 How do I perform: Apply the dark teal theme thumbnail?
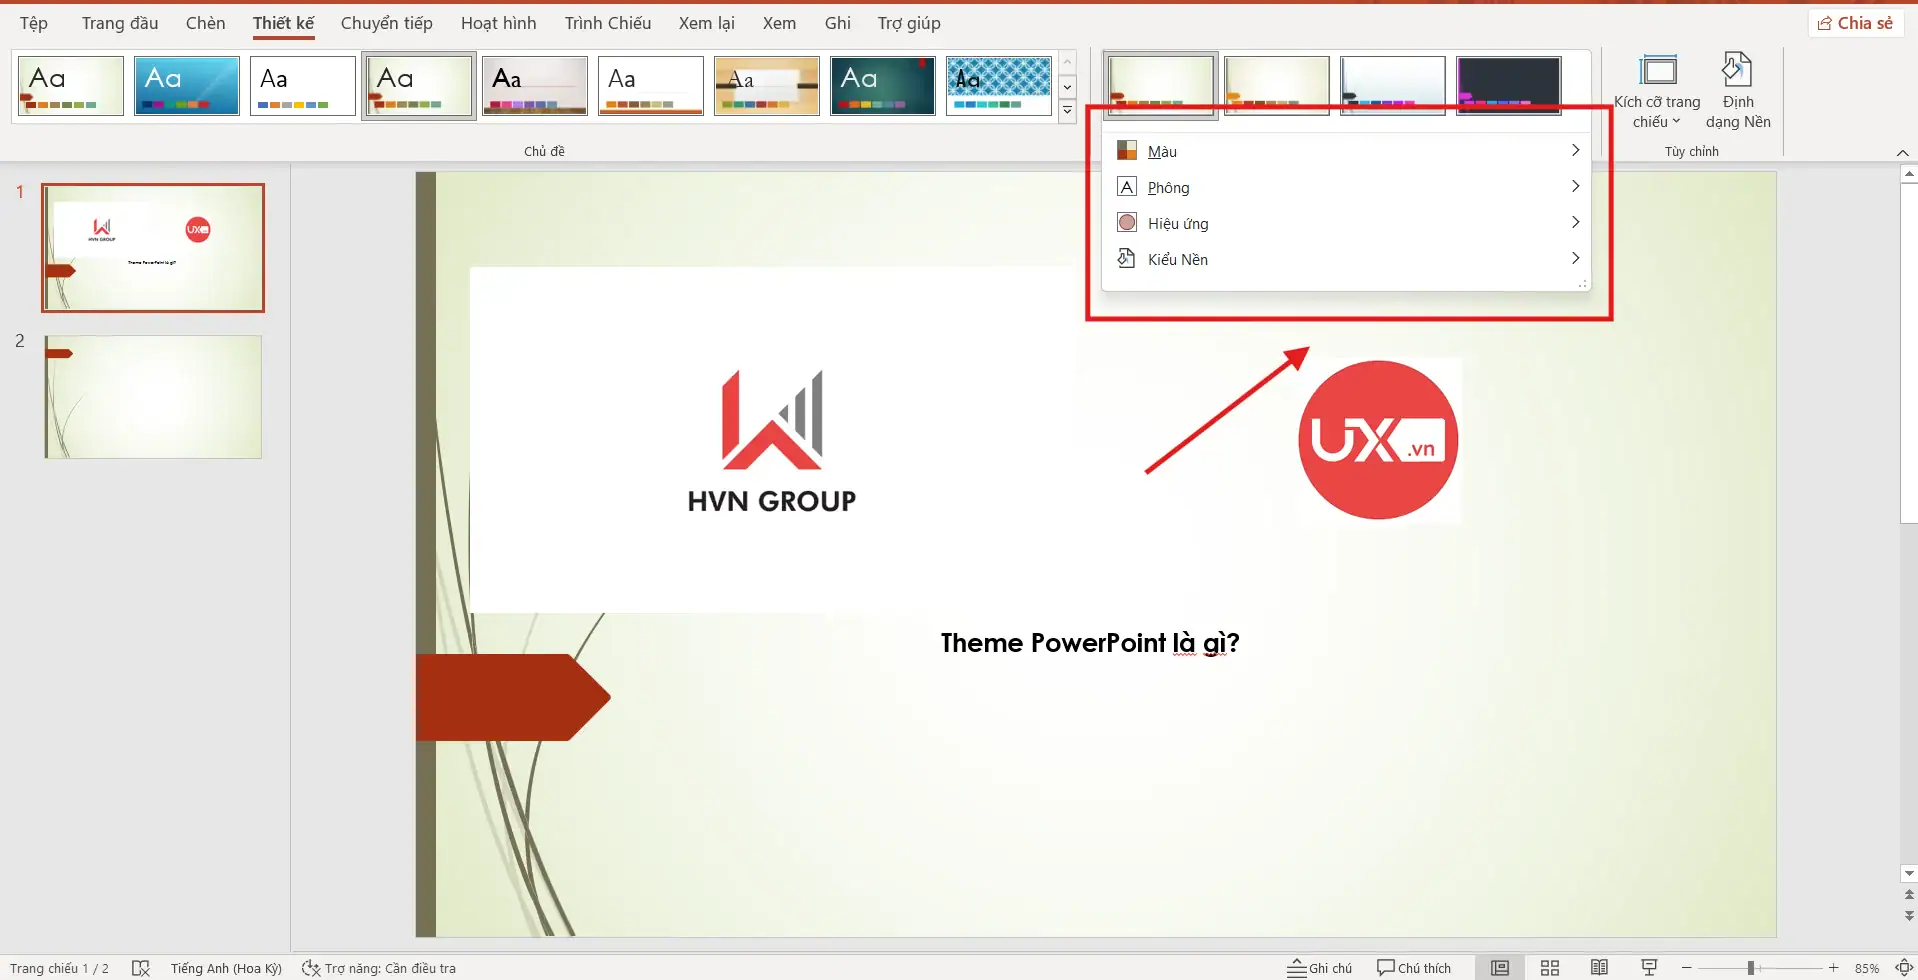883,86
